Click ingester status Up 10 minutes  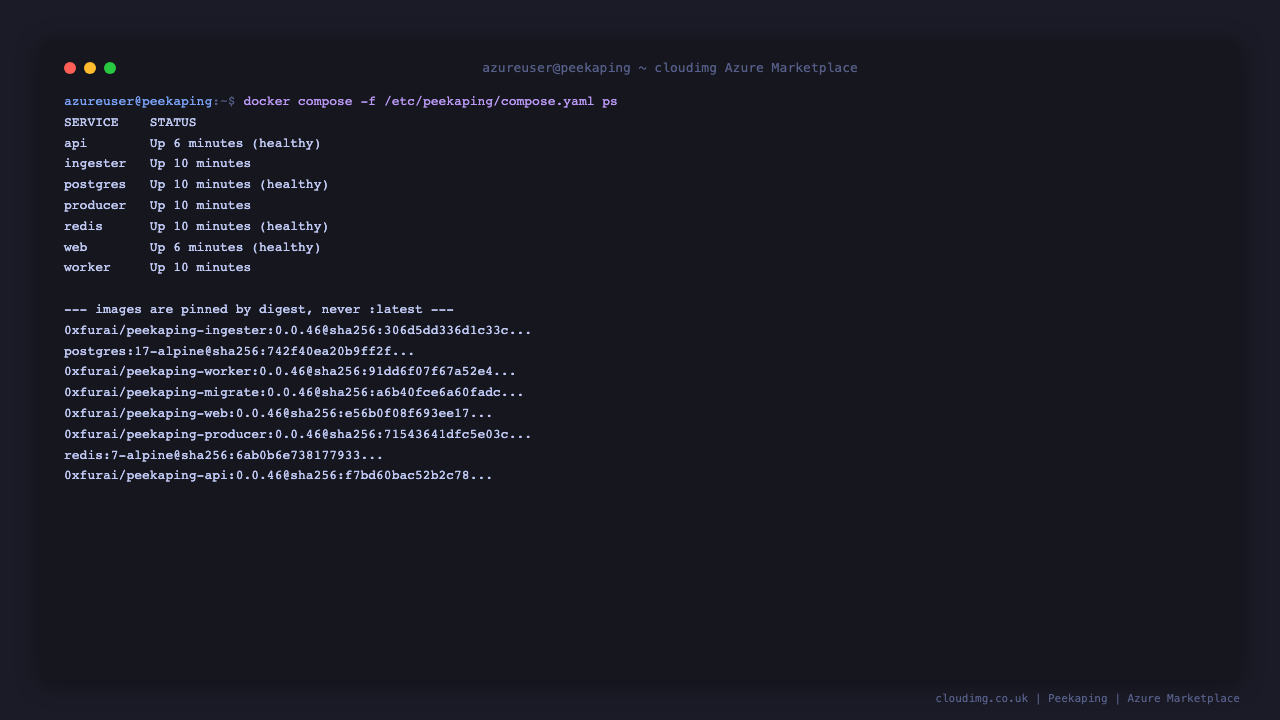click(x=200, y=164)
